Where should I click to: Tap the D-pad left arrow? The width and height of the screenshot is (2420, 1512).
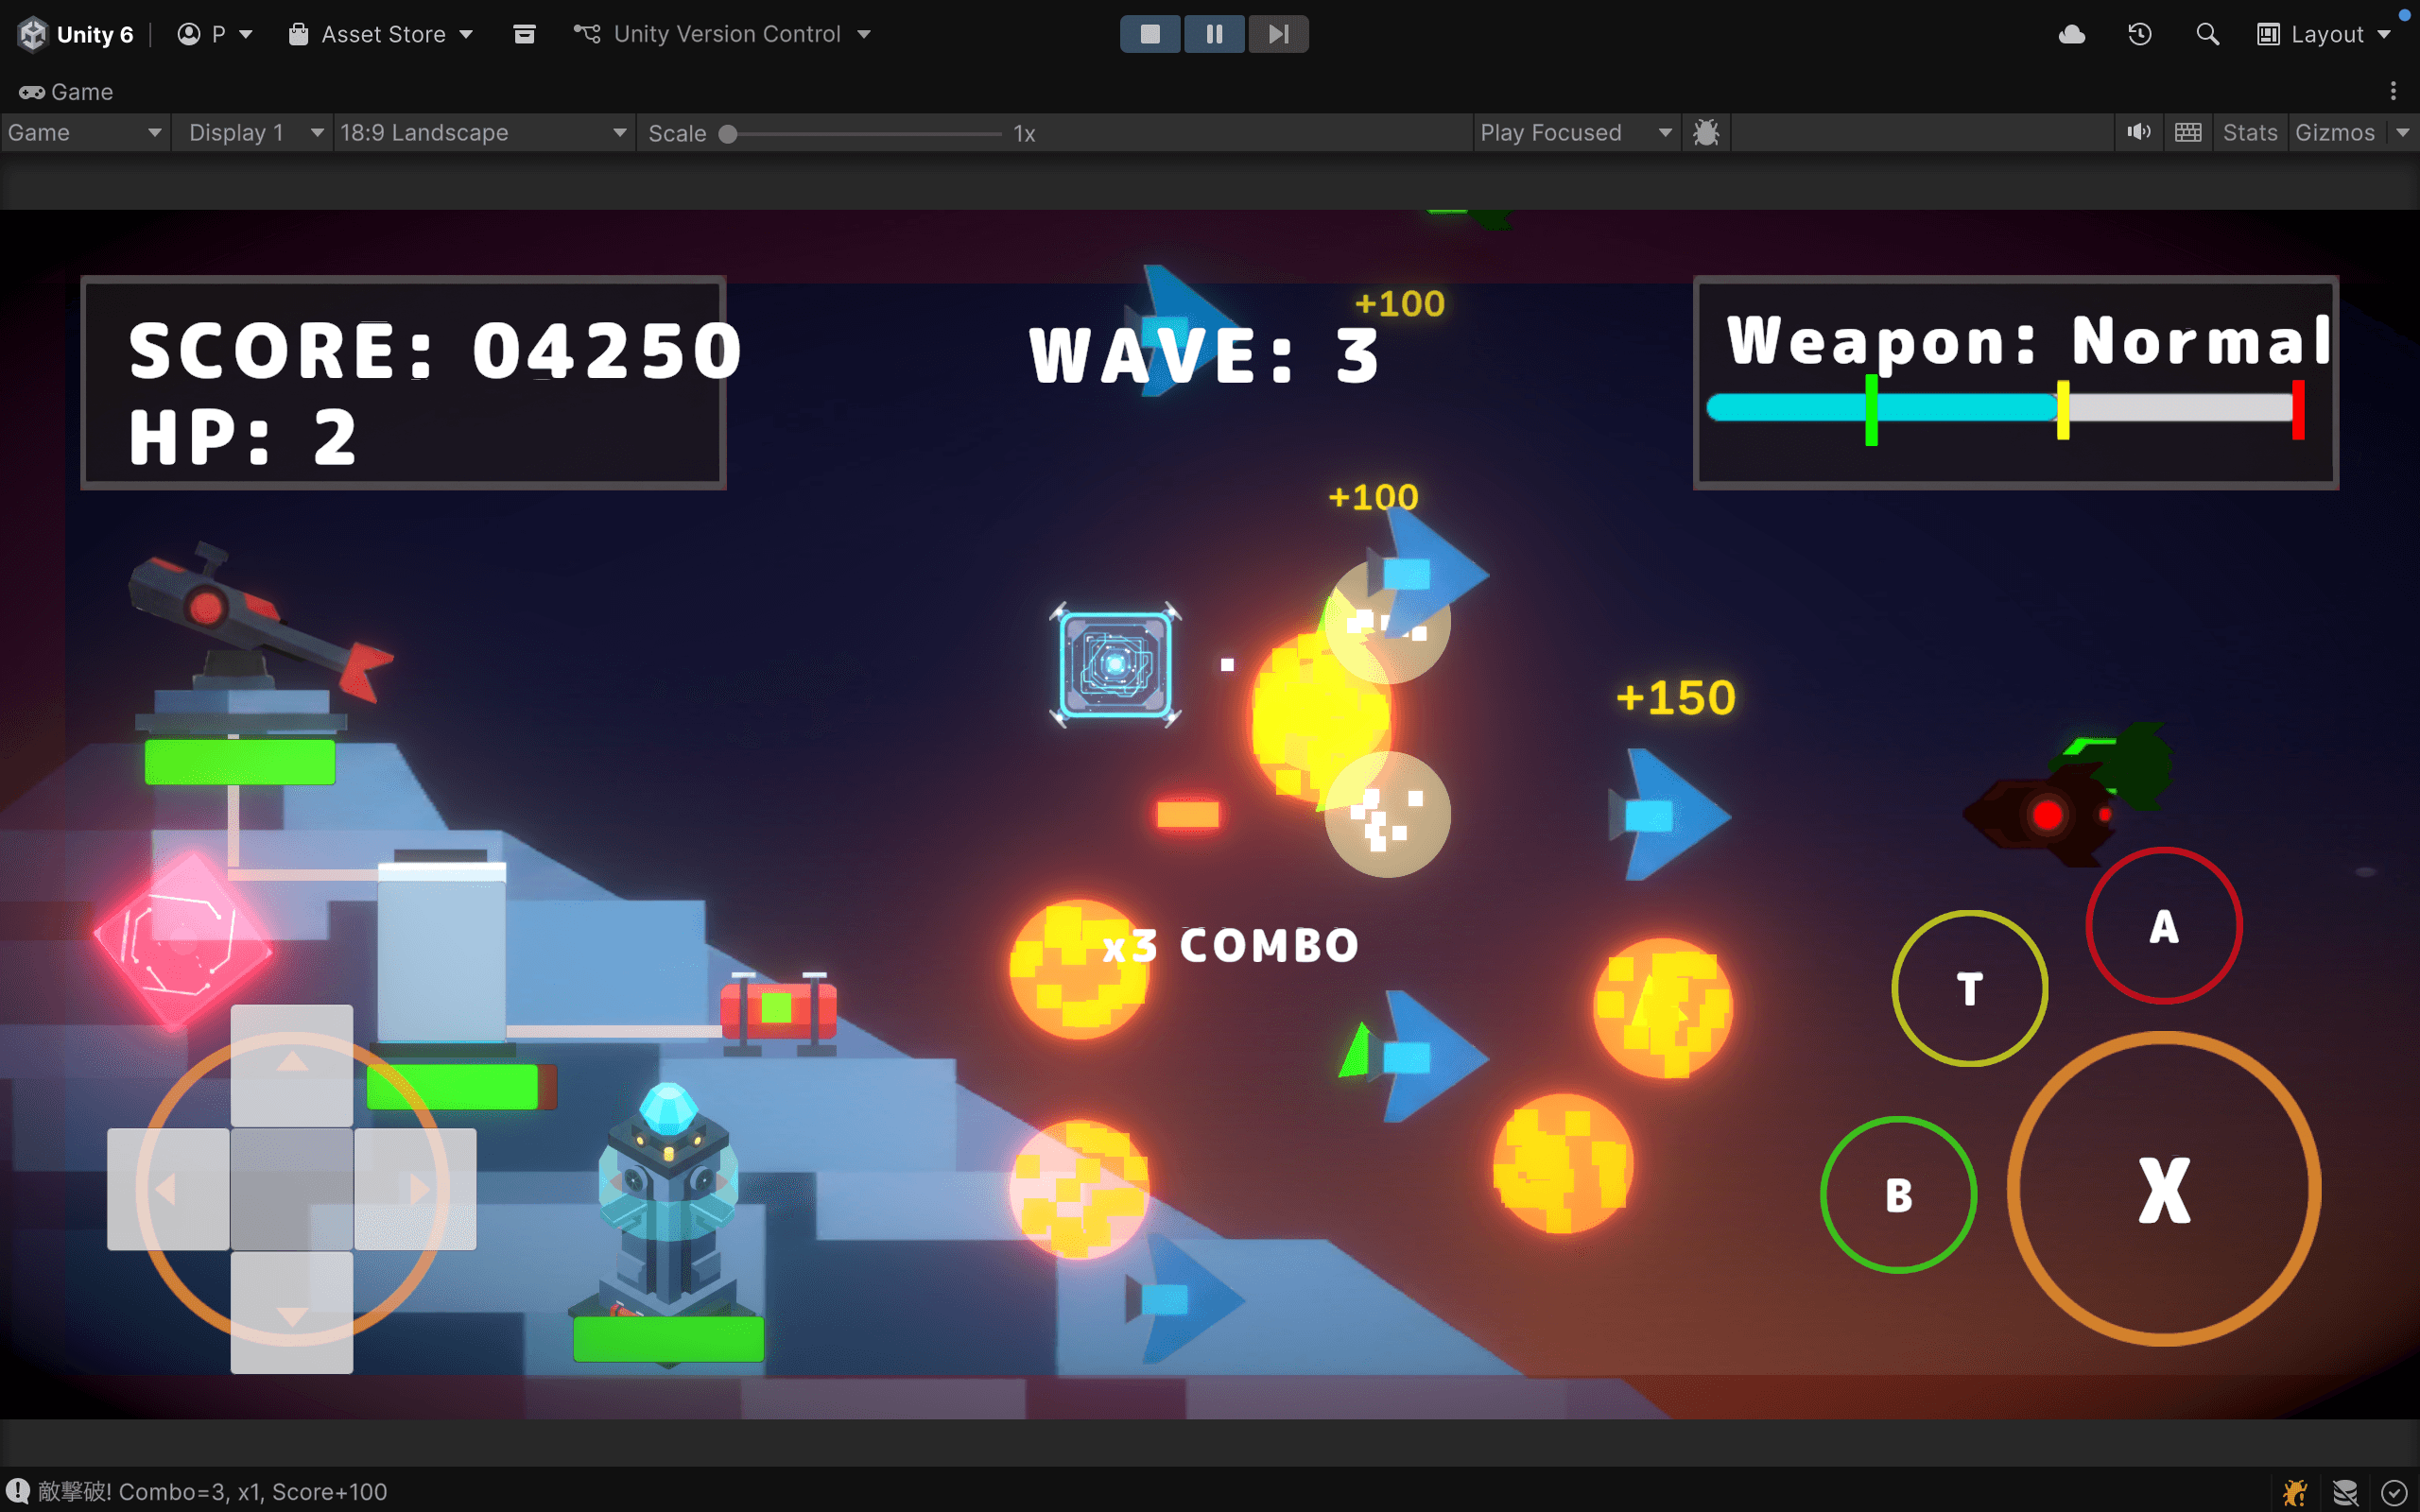[168, 1189]
